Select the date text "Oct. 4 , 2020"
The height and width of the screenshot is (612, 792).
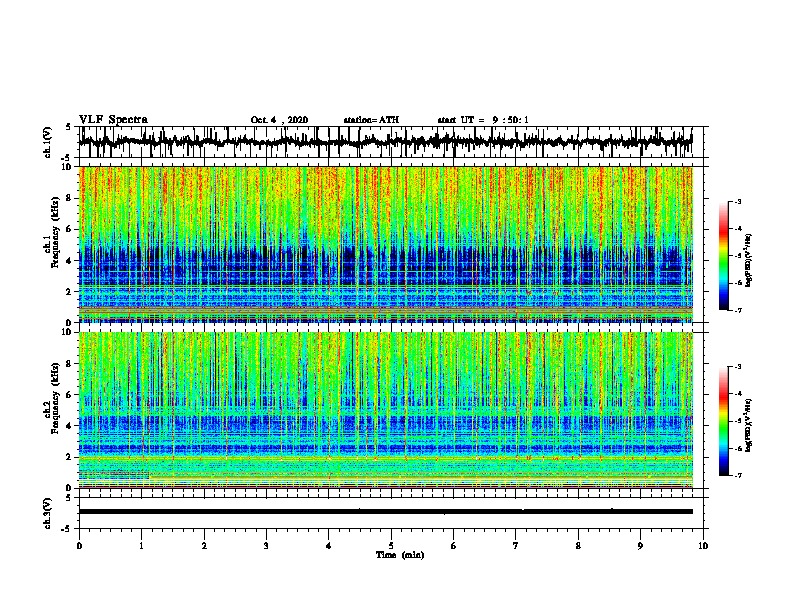click(279, 120)
